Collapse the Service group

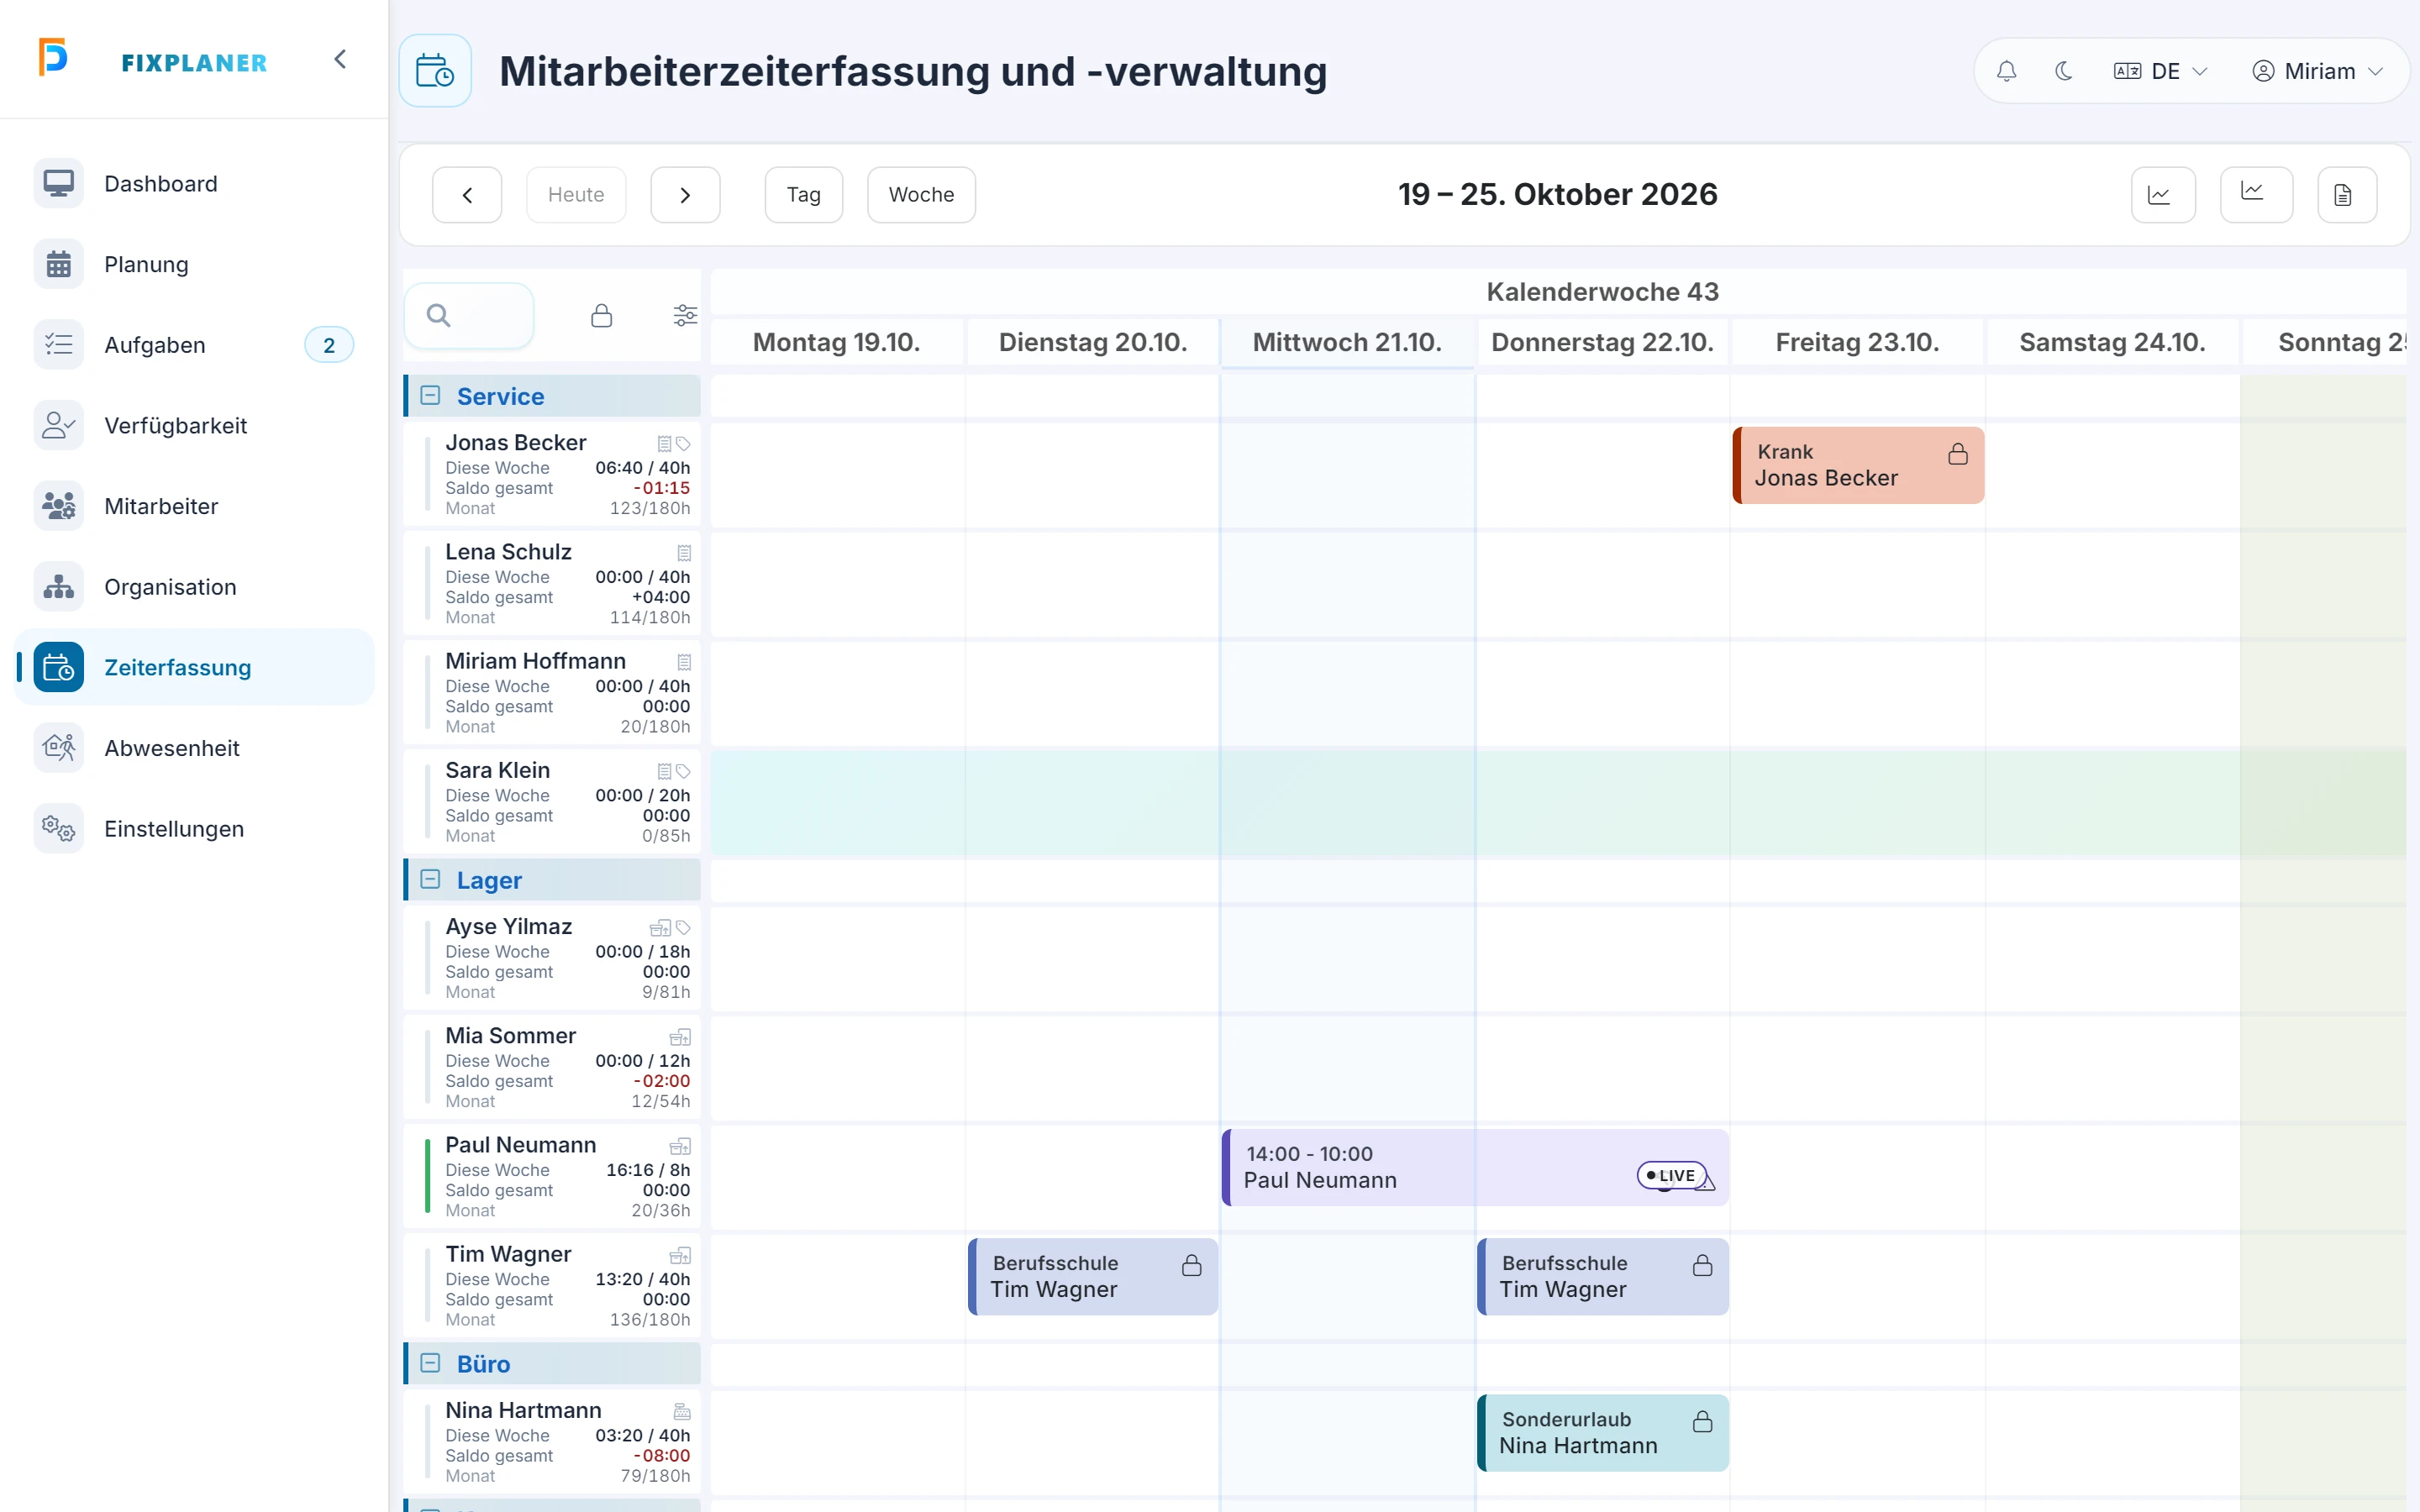pyautogui.click(x=430, y=396)
